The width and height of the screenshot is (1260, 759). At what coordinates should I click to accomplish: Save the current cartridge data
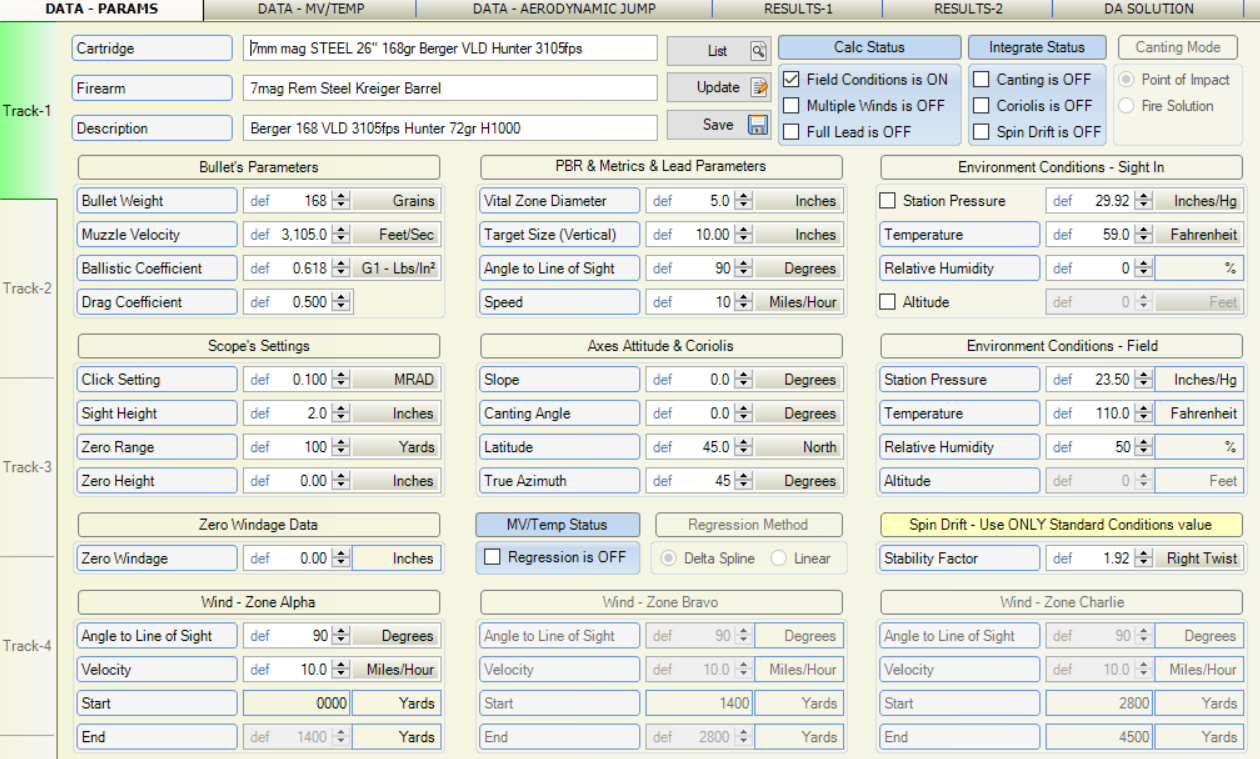[718, 125]
